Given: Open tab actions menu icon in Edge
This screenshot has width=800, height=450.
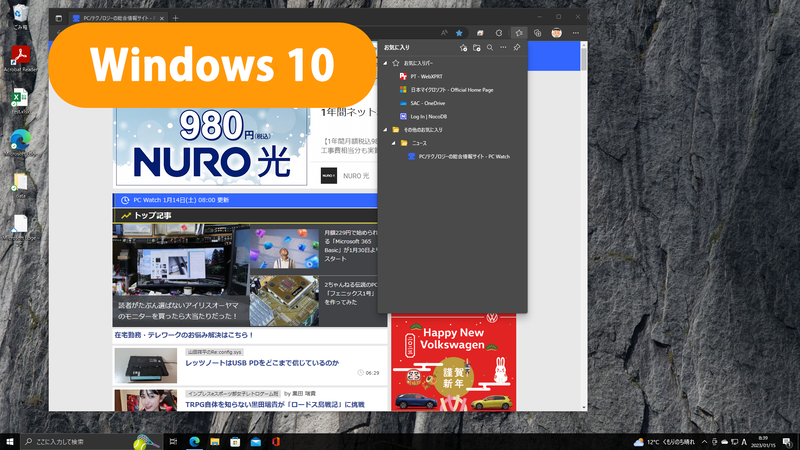Looking at the screenshot, I should (x=59, y=18).
